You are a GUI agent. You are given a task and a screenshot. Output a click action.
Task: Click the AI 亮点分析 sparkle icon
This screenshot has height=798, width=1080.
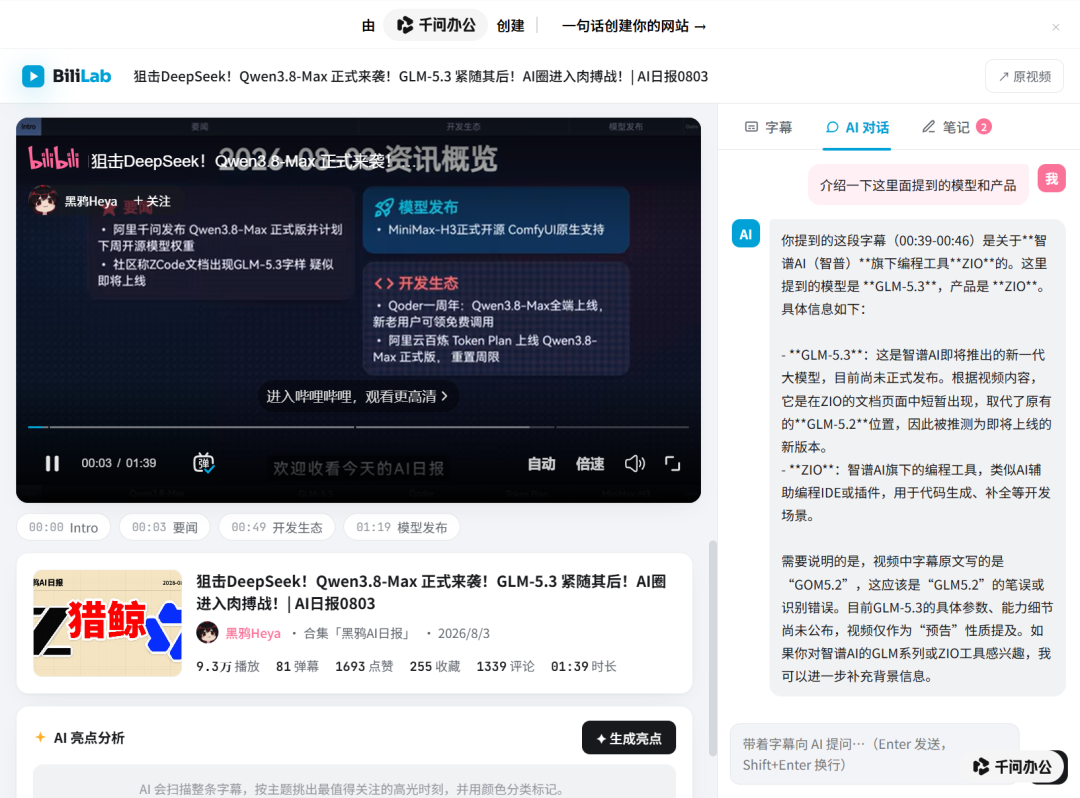[x=41, y=737]
